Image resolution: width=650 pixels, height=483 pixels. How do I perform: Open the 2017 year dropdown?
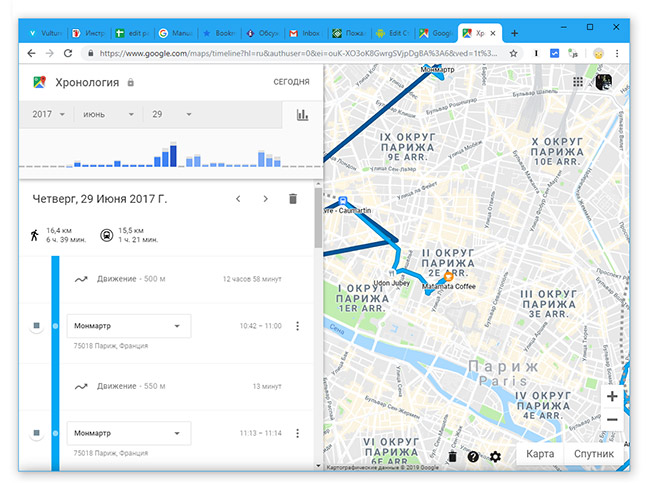coord(49,114)
